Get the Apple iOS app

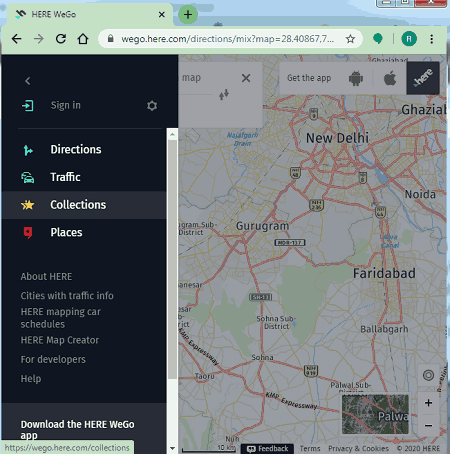point(390,78)
